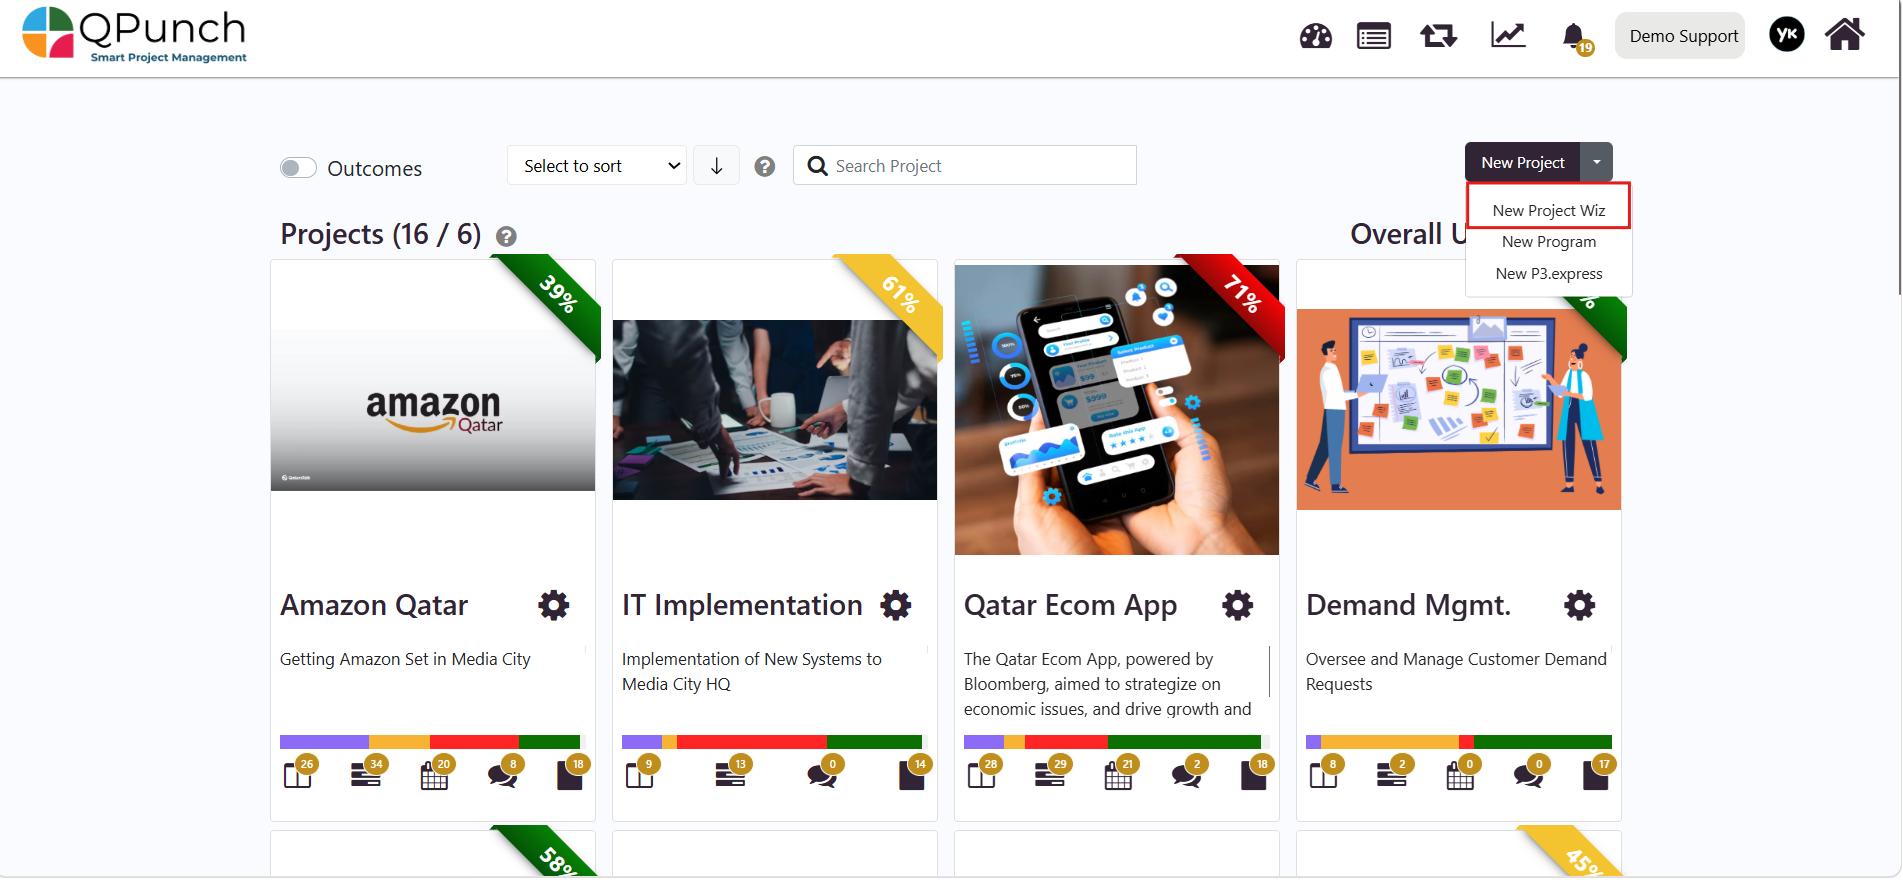Click help icon beside Projects heading
This screenshot has height=882, width=1903.
(x=506, y=237)
